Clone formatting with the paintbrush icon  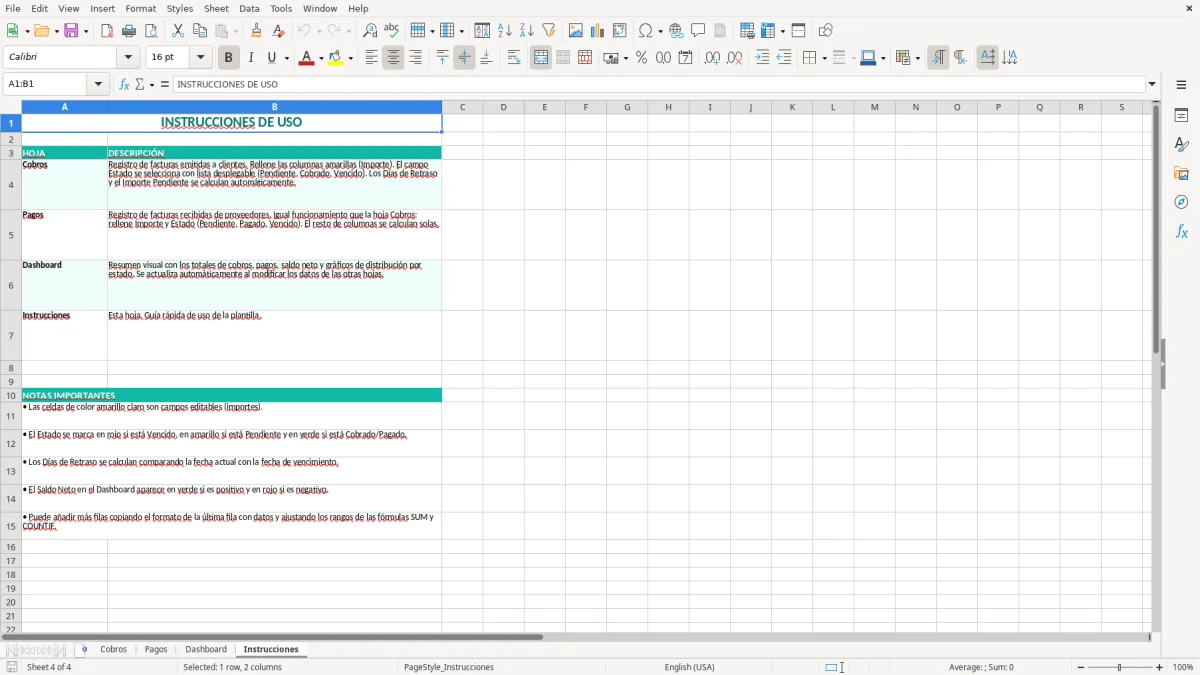tap(257, 31)
